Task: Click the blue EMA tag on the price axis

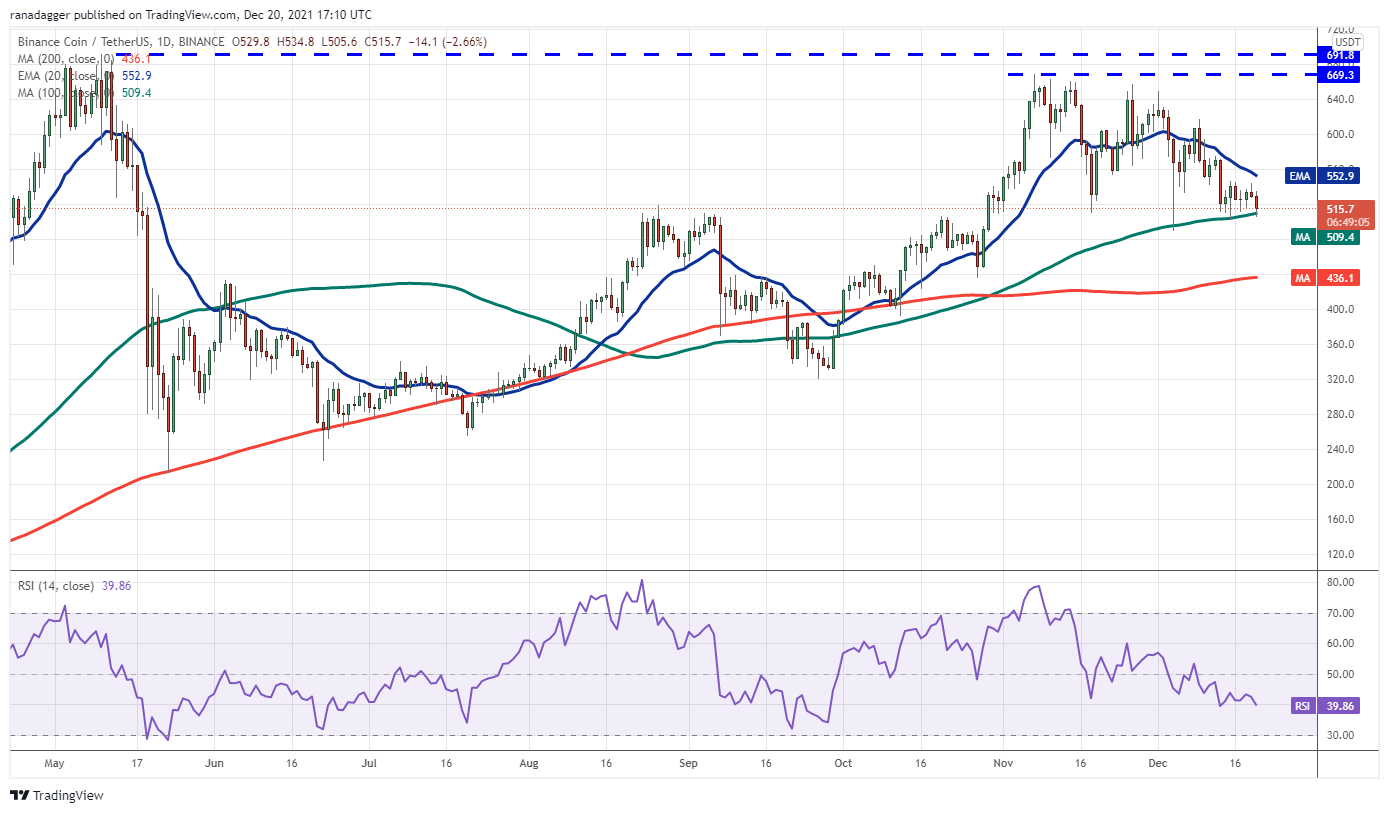Action: point(1300,176)
